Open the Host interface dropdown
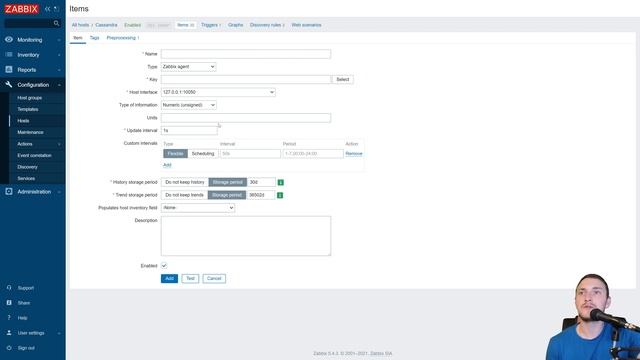Image resolution: width=640 pixels, height=360 pixels. pyautogui.click(x=218, y=92)
